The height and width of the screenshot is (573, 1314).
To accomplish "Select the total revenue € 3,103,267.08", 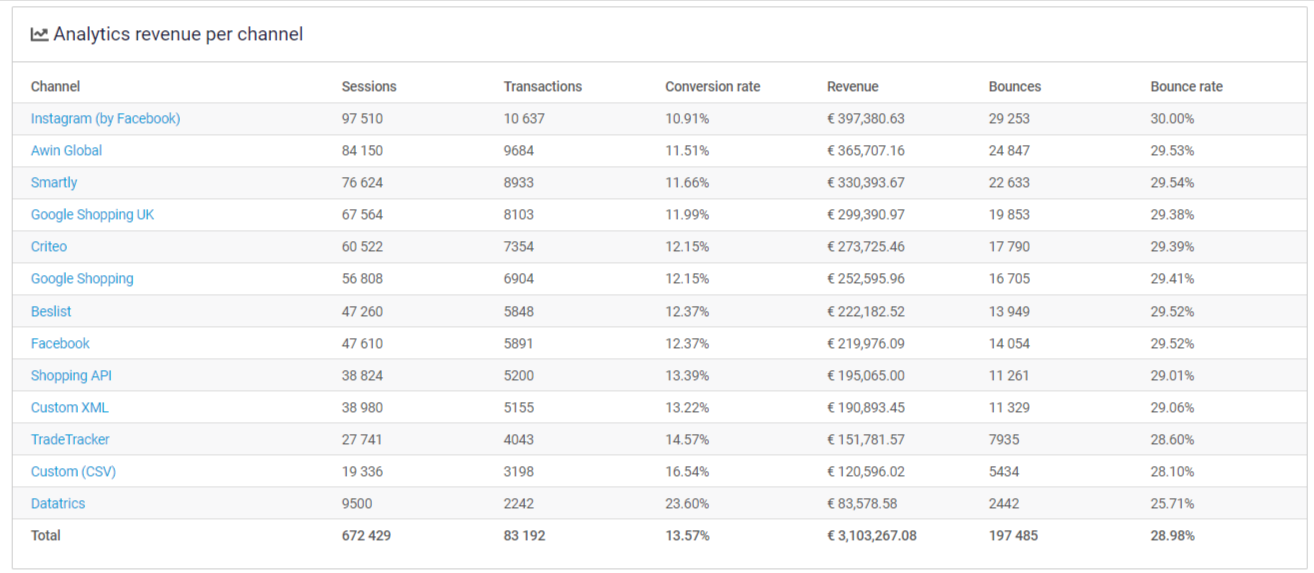I will [x=871, y=535].
